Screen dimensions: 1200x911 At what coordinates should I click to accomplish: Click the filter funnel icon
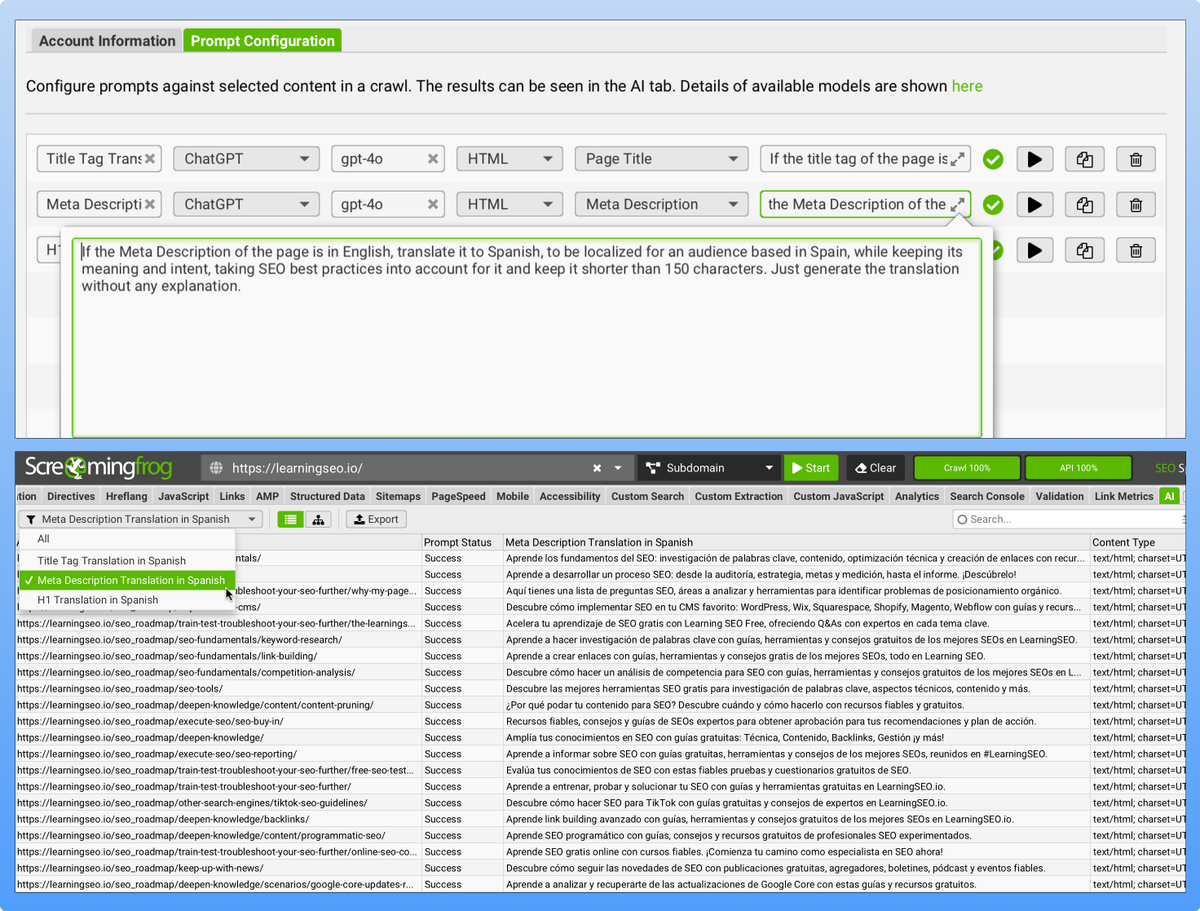pos(31,519)
